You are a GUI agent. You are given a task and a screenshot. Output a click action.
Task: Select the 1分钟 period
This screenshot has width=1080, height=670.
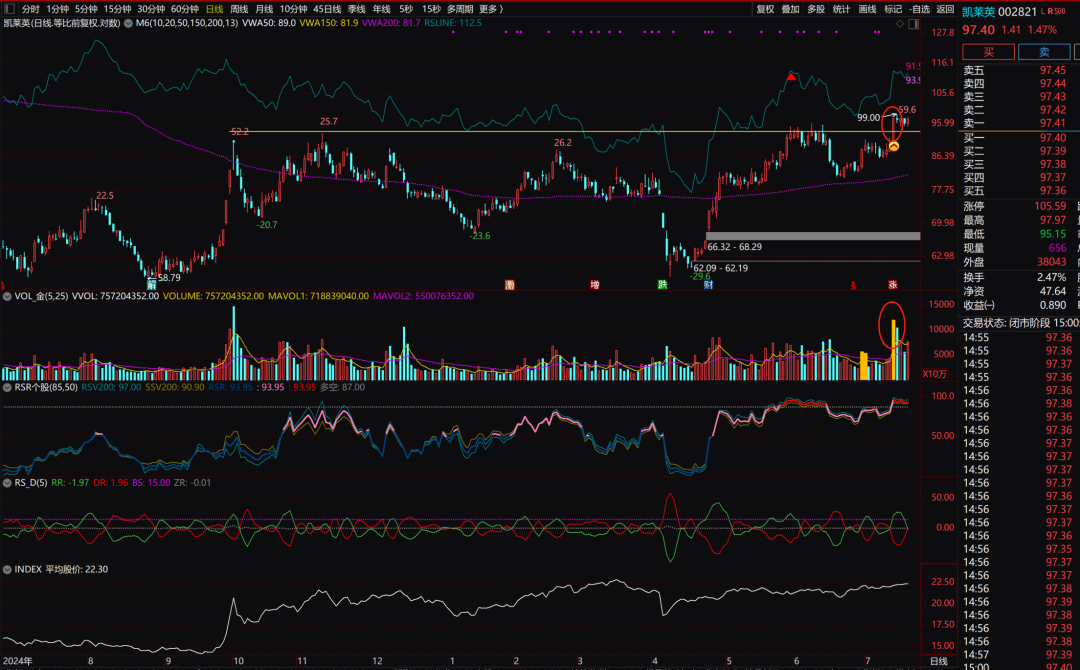[58, 9]
